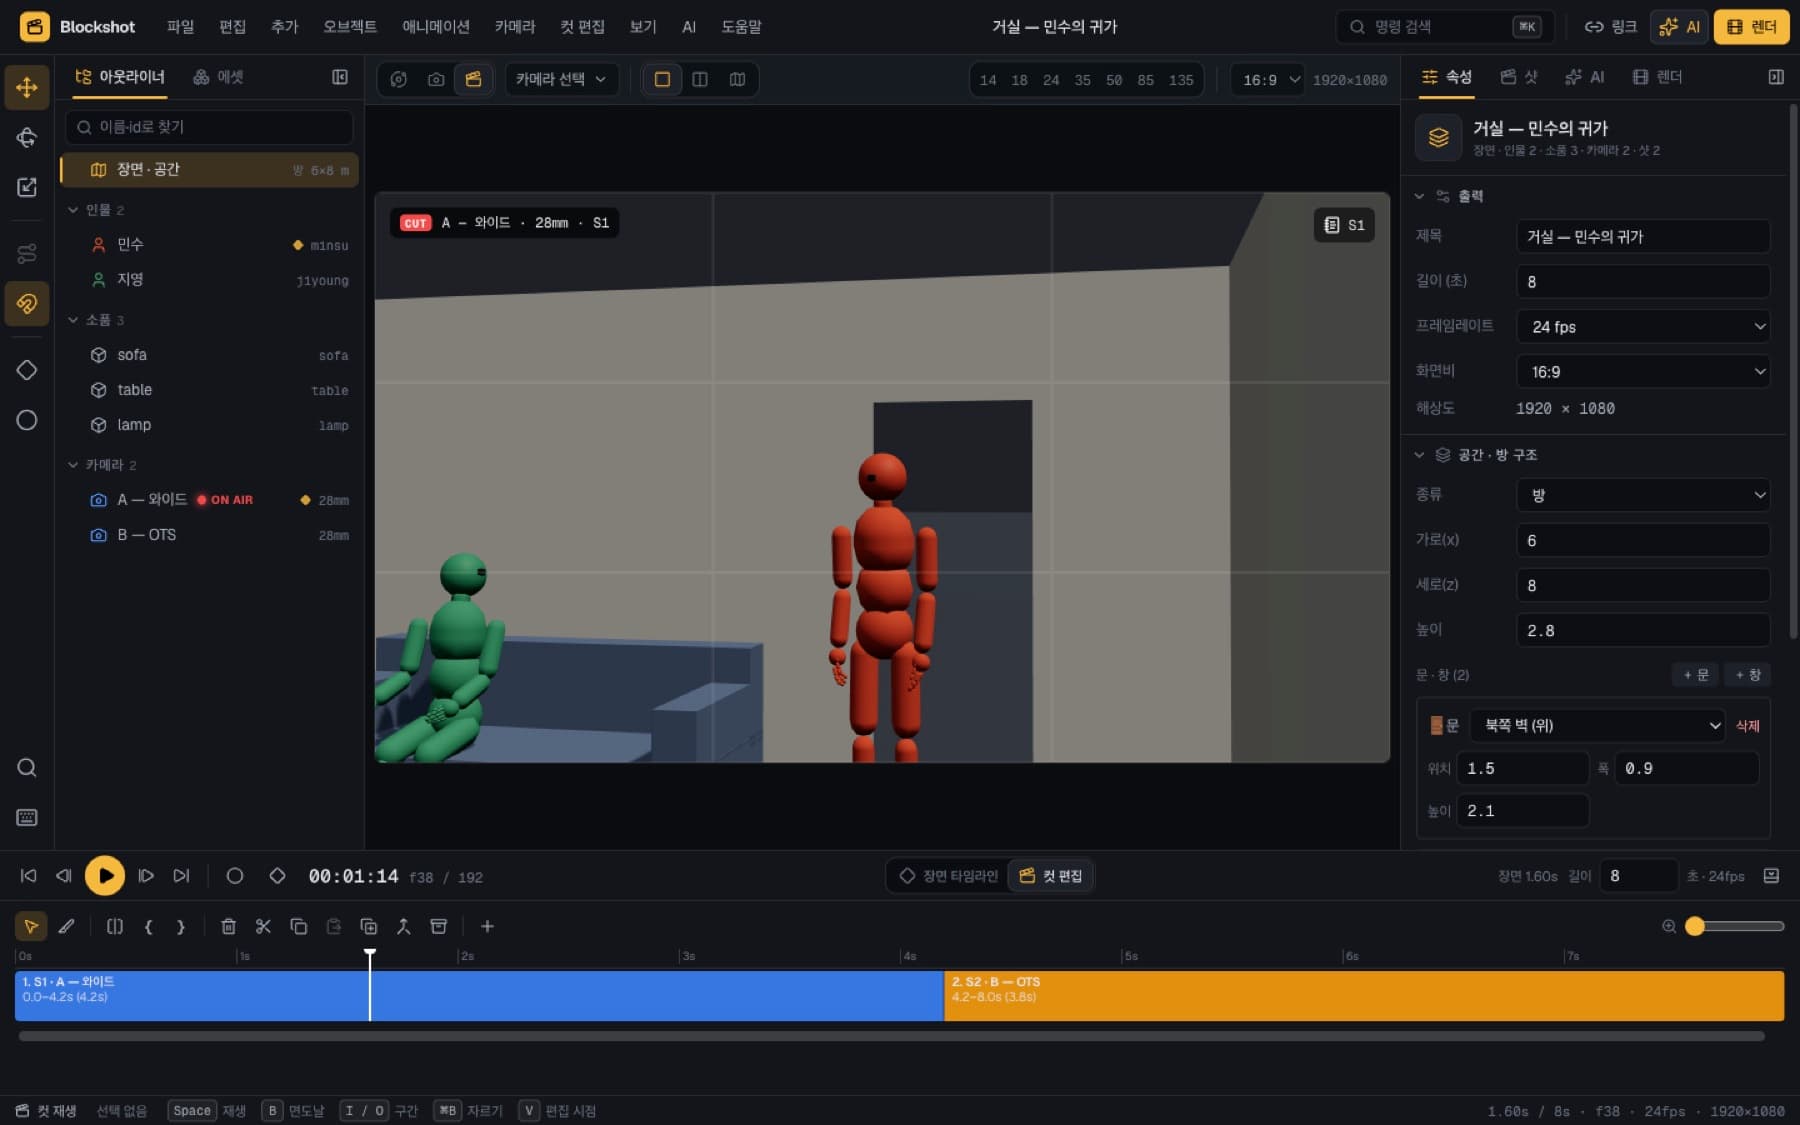This screenshot has height=1125, width=1800.
Task: Click the 링크 button
Action: click(1610, 27)
